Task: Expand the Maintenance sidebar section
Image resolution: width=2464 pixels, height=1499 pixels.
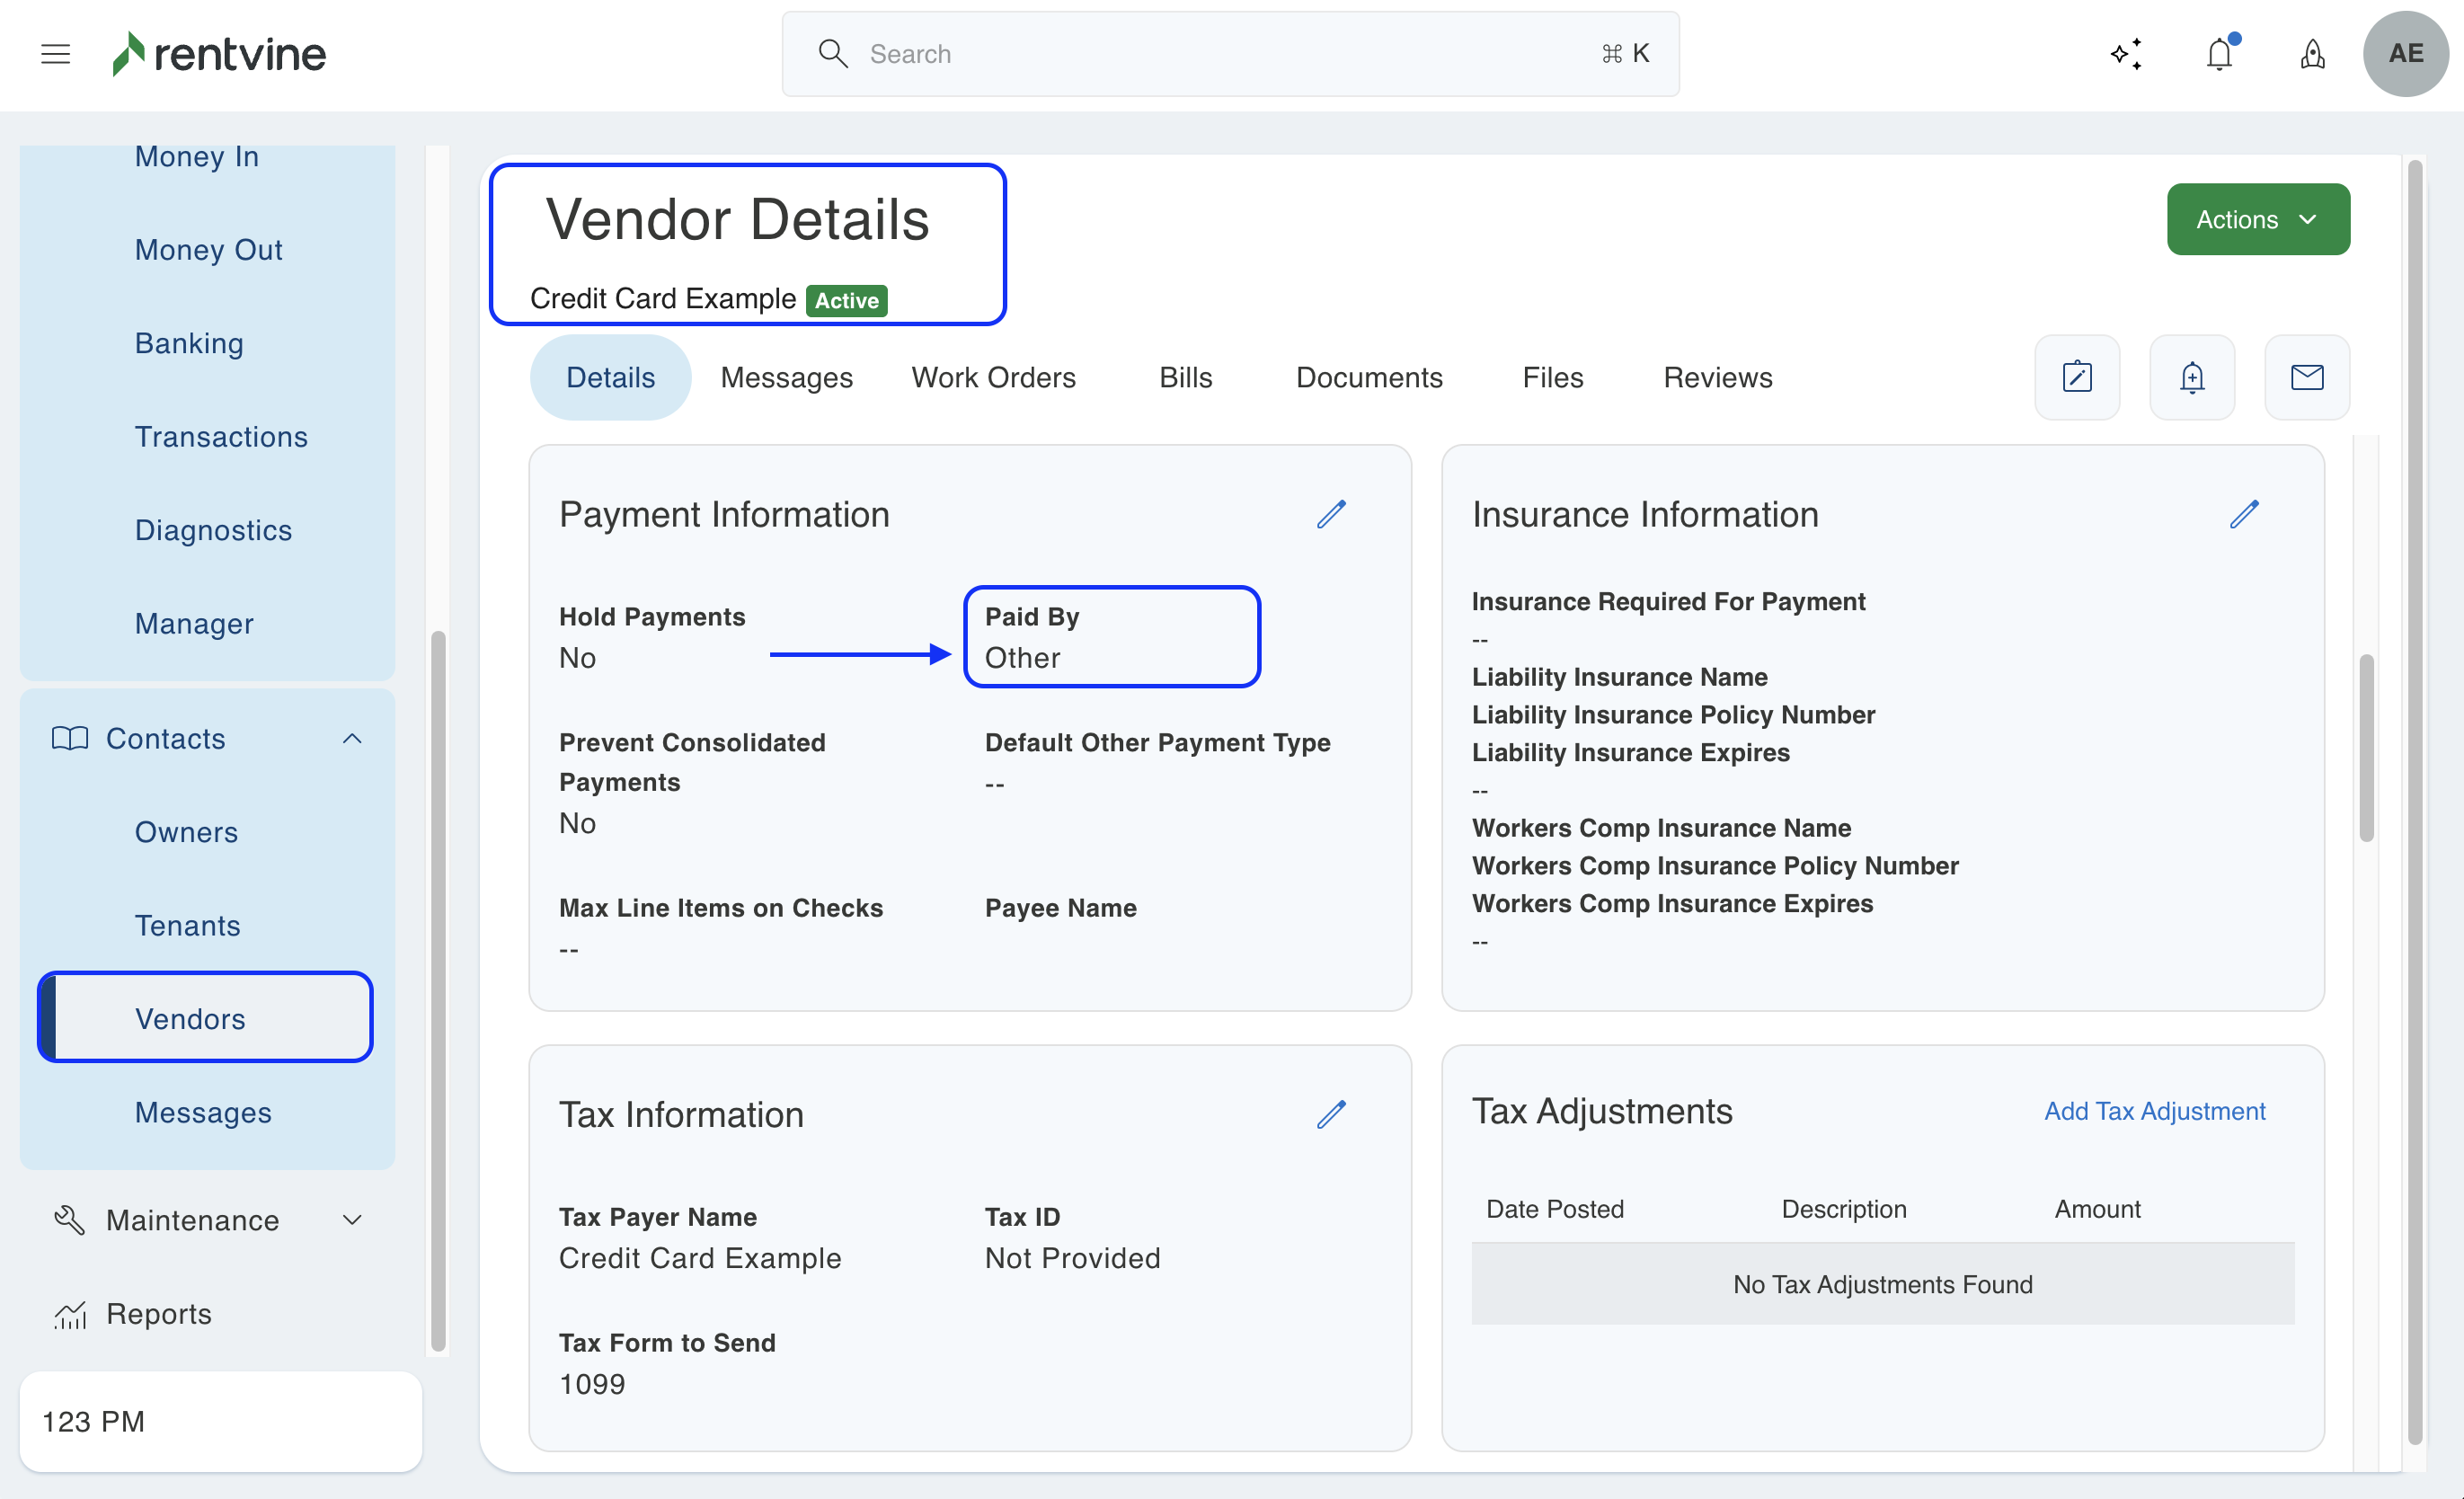Action: (x=352, y=1219)
